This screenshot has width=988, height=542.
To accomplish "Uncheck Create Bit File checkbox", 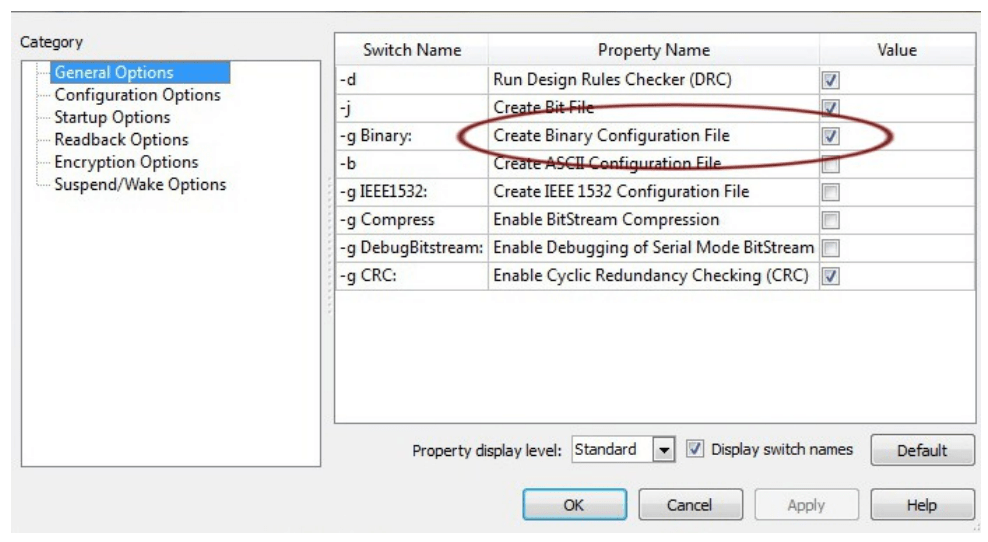I will pyautogui.click(x=830, y=107).
